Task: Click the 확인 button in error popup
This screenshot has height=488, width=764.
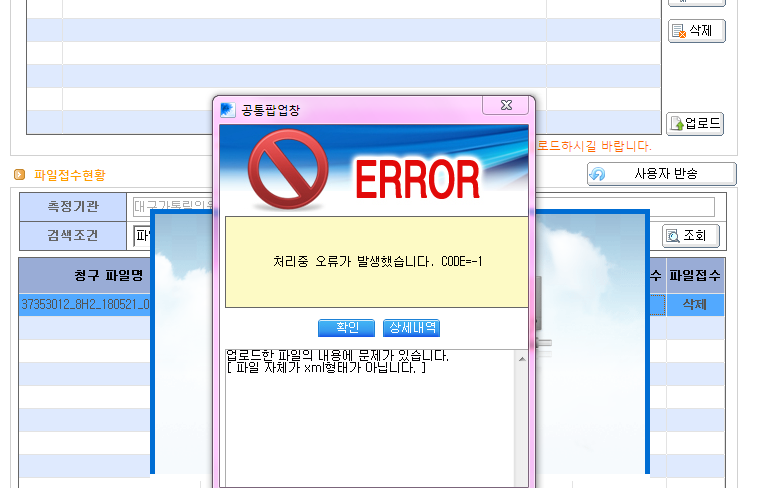Action: [x=346, y=328]
